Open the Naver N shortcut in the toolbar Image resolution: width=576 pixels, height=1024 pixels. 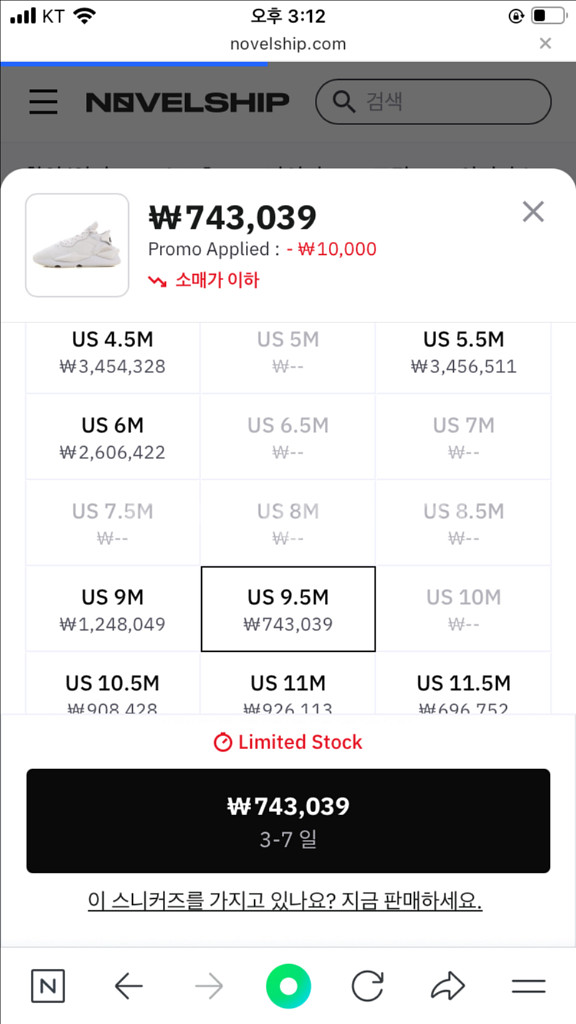click(48, 986)
